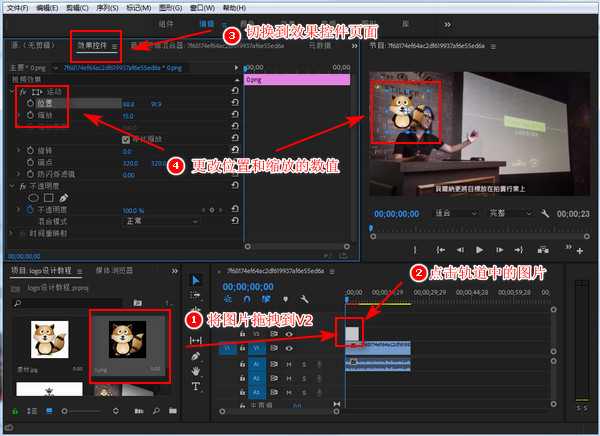Select the 0.png thumbnail in project panel
Image resolution: width=600 pixels, height=436 pixels.
(127, 340)
